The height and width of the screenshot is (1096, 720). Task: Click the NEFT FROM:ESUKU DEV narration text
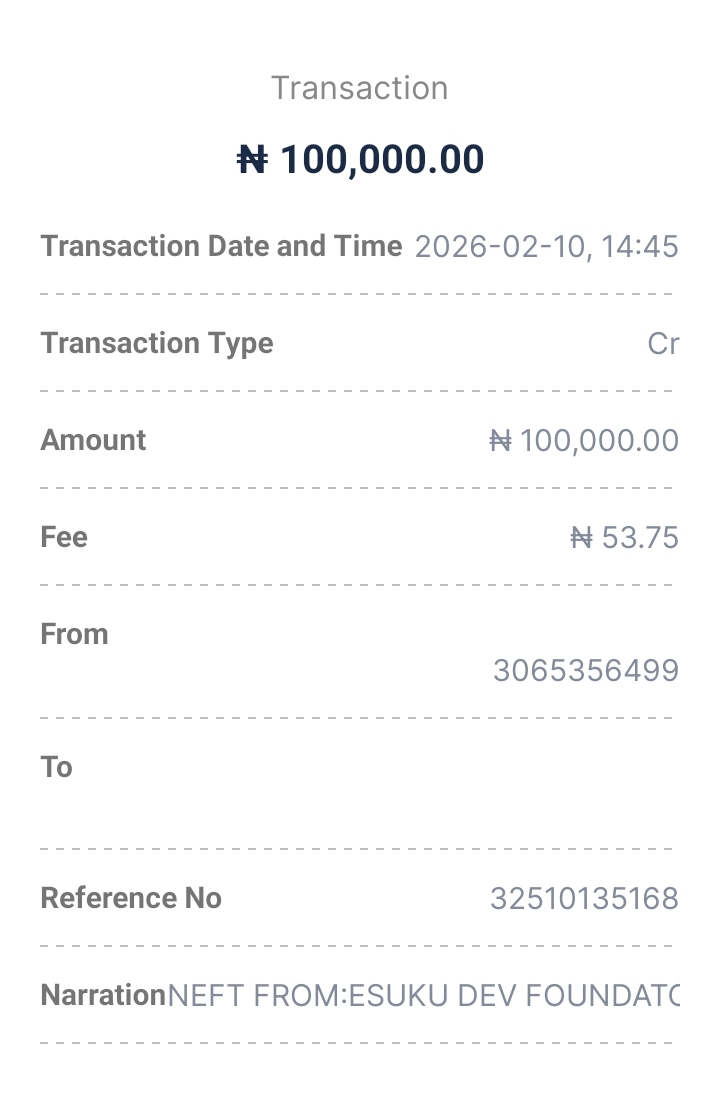tap(422, 996)
